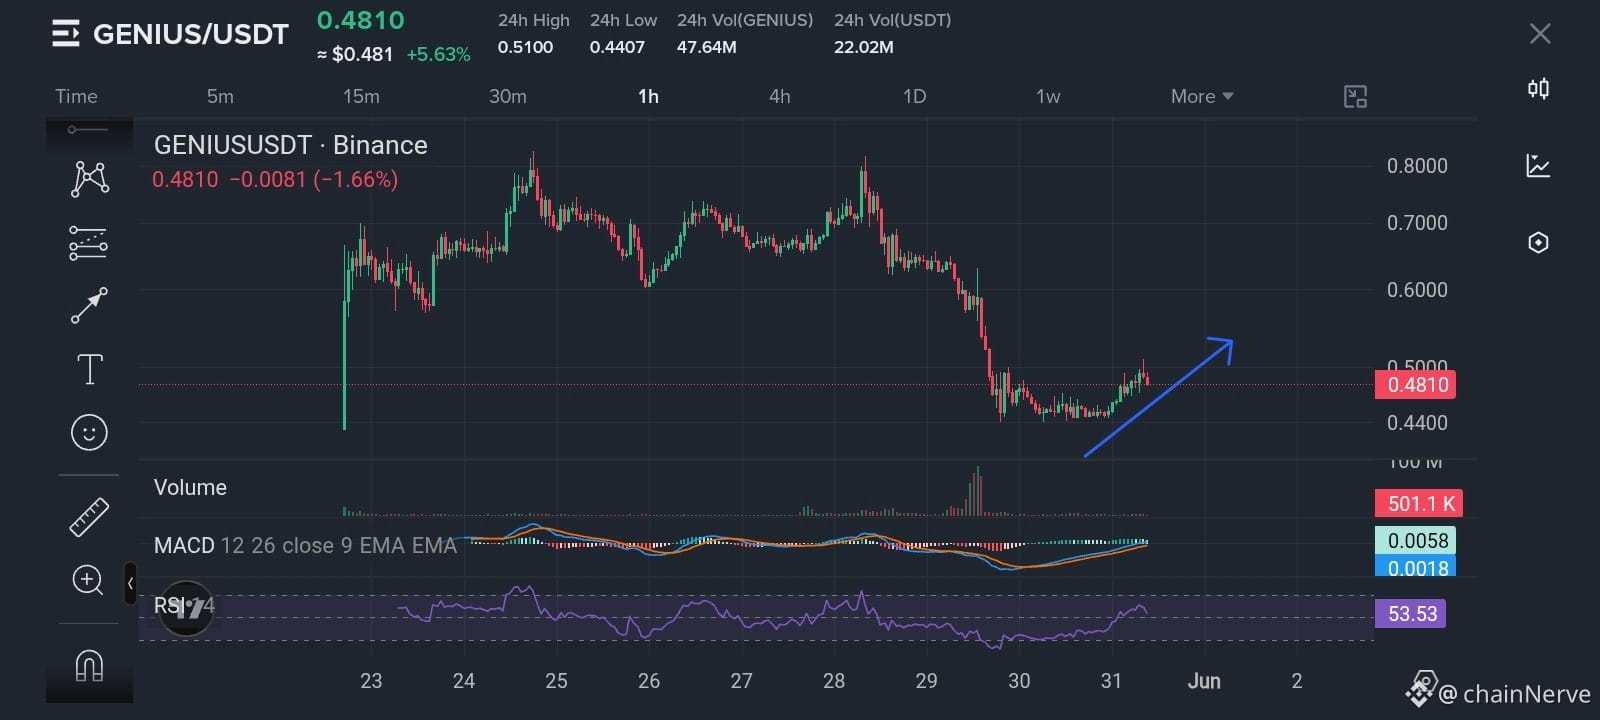Click the 24h Vol(USDT) 22.02M value

pos(864,47)
